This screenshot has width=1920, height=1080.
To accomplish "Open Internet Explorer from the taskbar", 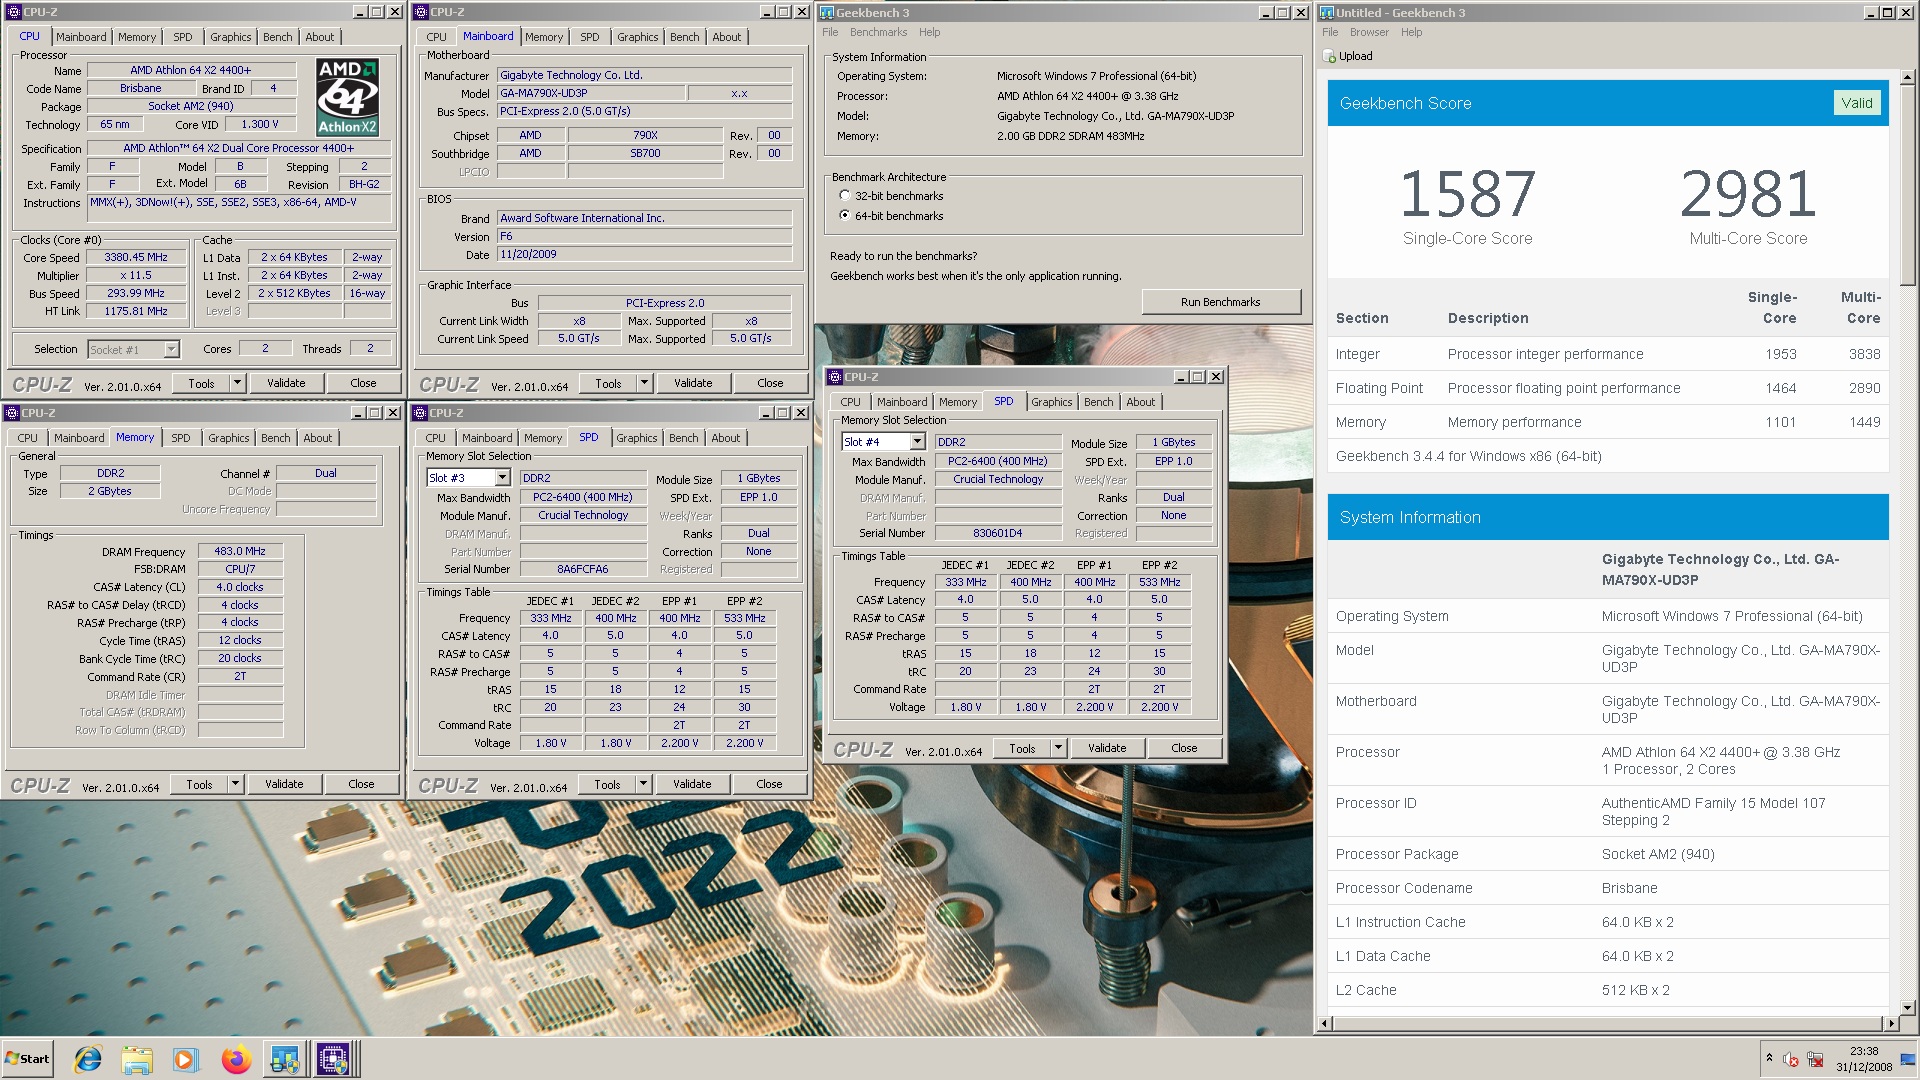I will pyautogui.click(x=88, y=1059).
